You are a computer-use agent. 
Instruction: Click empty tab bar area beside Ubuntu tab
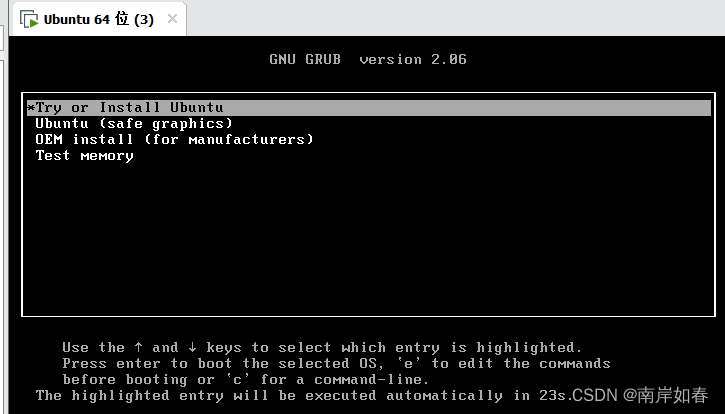click(453, 19)
